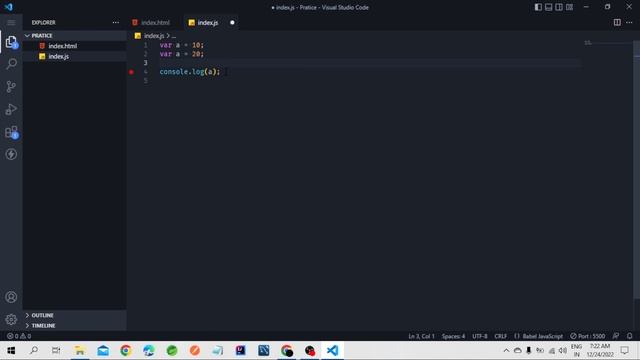Open editor More Actions ellipsis
Viewport: 640px width, 360px height.
tap(629, 22)
